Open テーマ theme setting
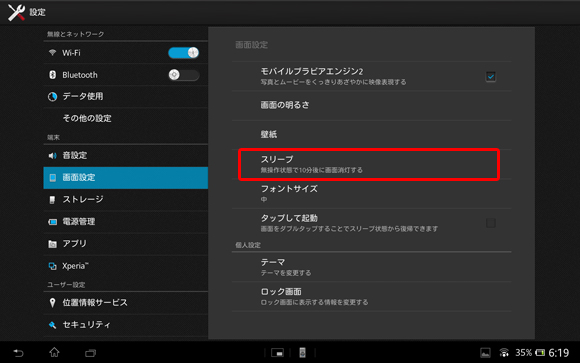The image size is (580, 363). pyautogui.click(x=372, y=267)
